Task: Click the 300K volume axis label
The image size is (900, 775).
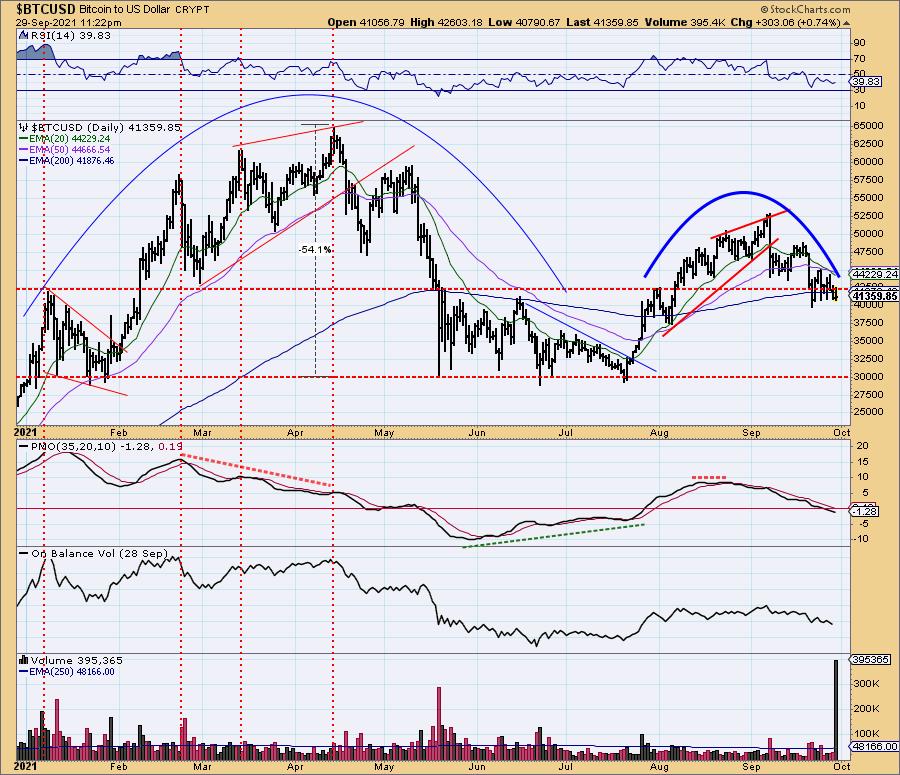Action: pos(867,684)
